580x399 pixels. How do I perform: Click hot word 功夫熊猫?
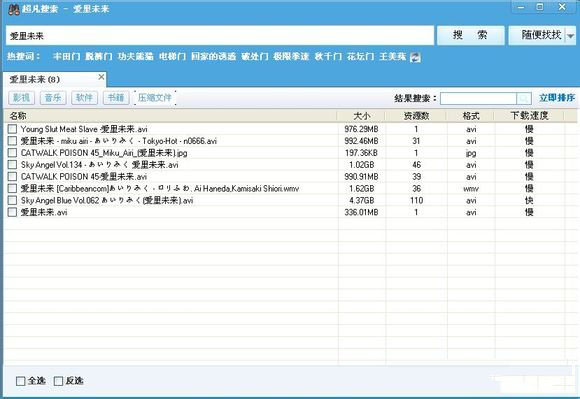(135, 57)
